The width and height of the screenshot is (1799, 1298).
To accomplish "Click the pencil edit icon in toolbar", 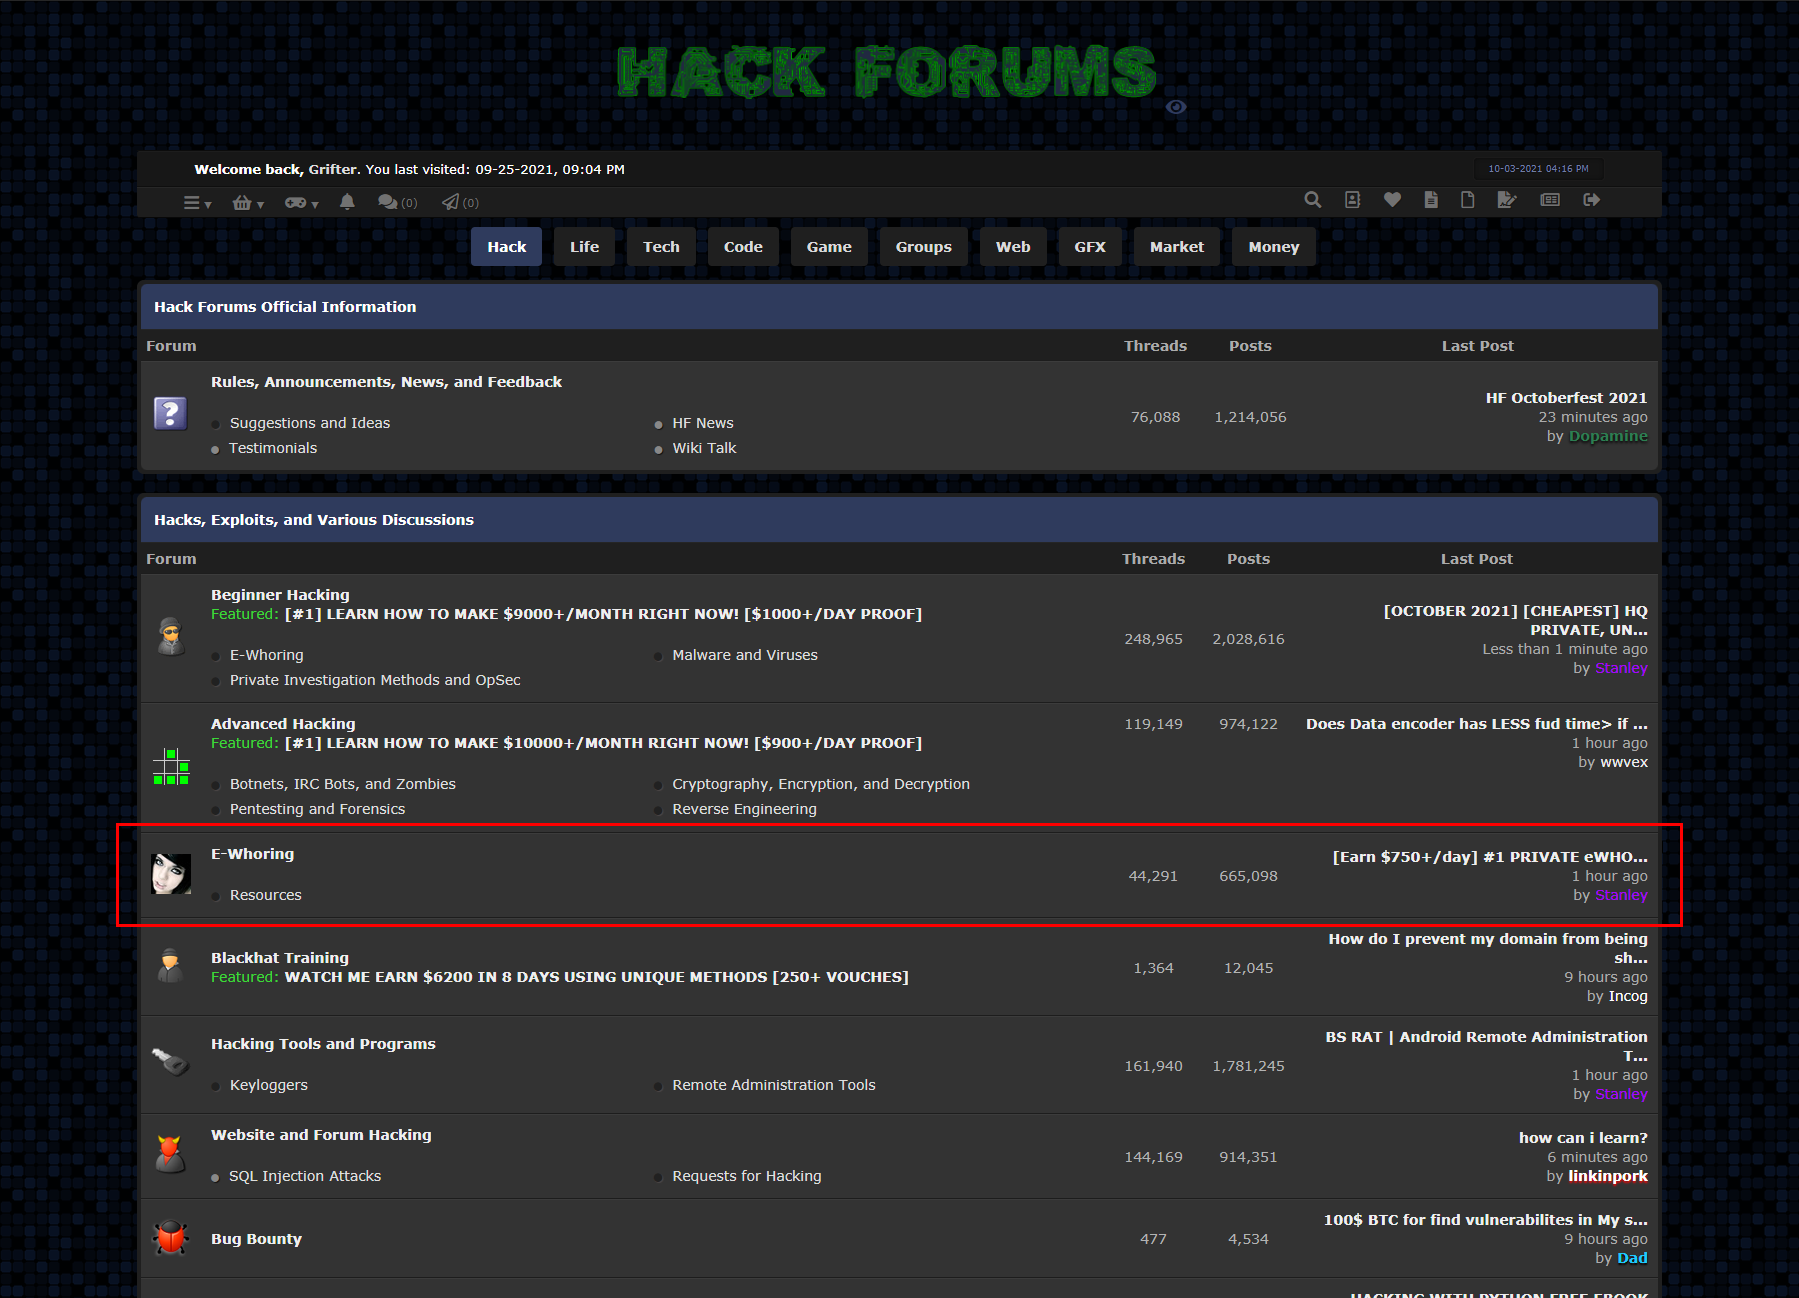I will (1507, 200).
